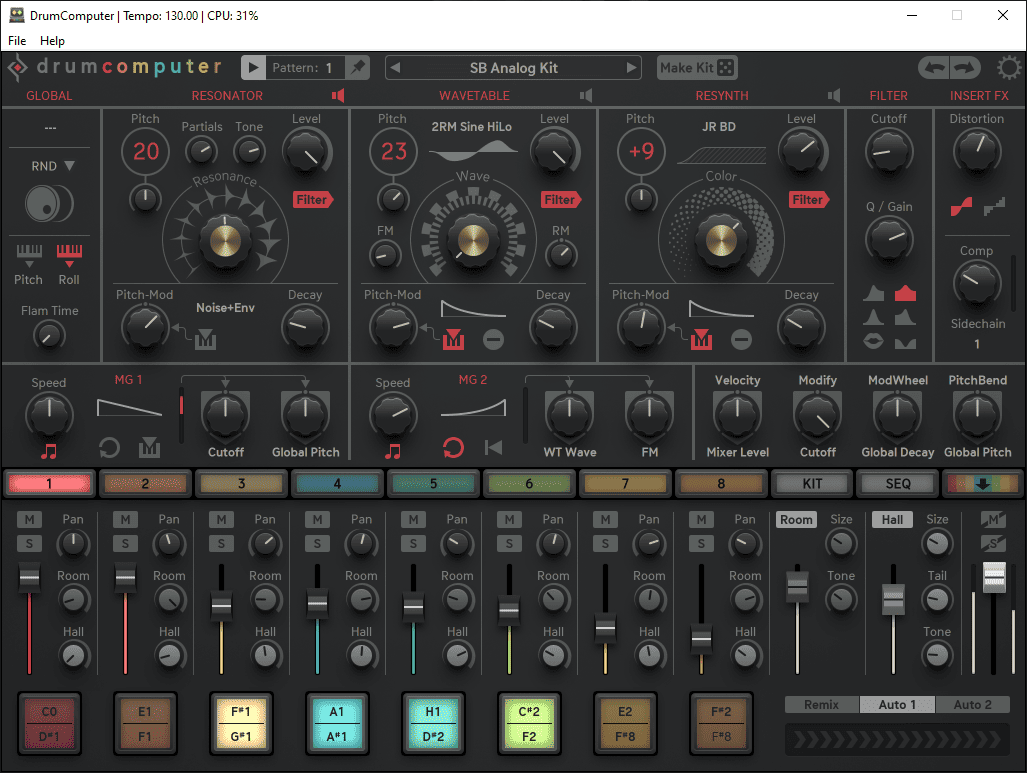Select red highlighted filter shape icon
1027x773 pixels.
[905, 293]
